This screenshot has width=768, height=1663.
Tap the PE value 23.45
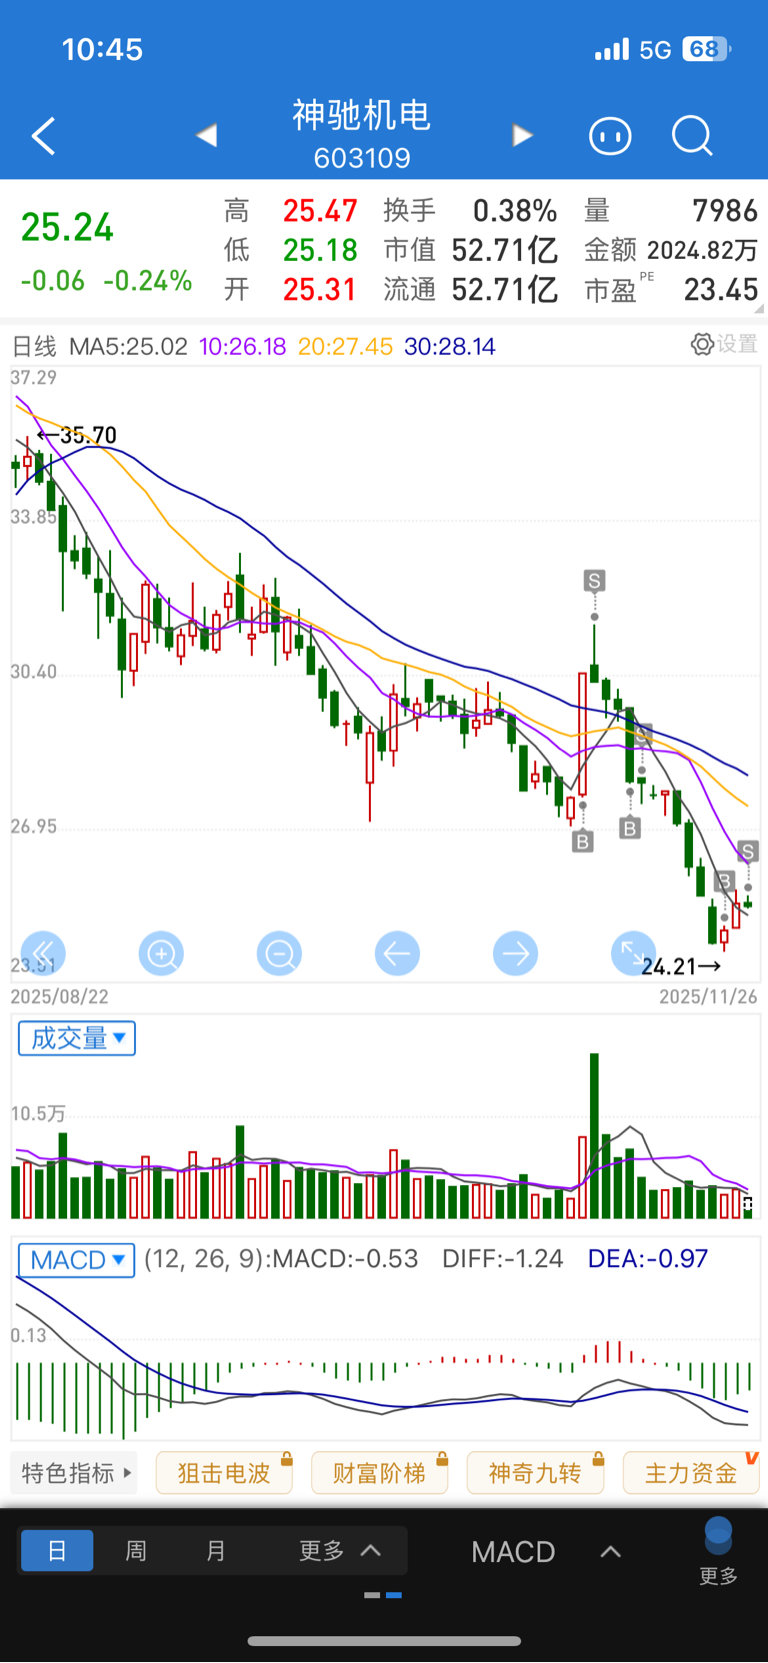(x=721, y=289)
